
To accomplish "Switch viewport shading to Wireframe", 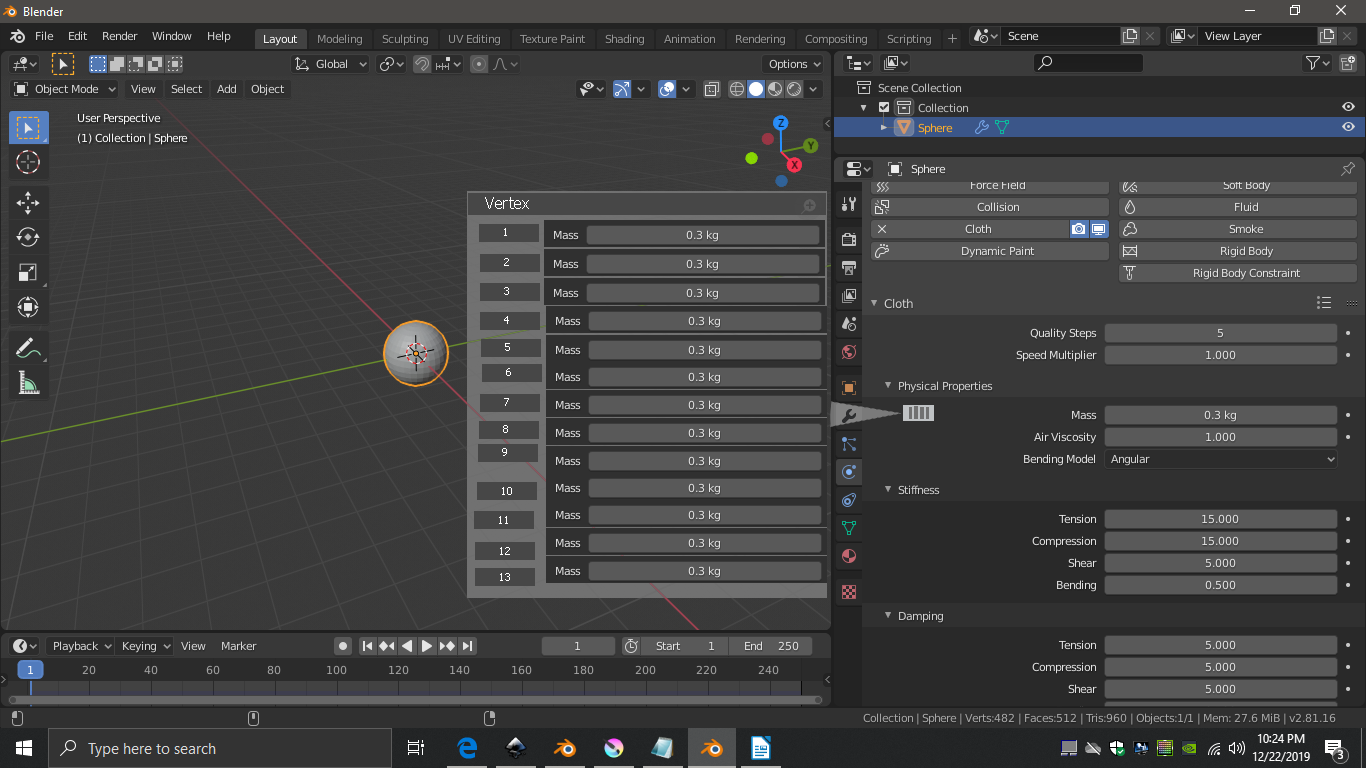I will [737, 89].
